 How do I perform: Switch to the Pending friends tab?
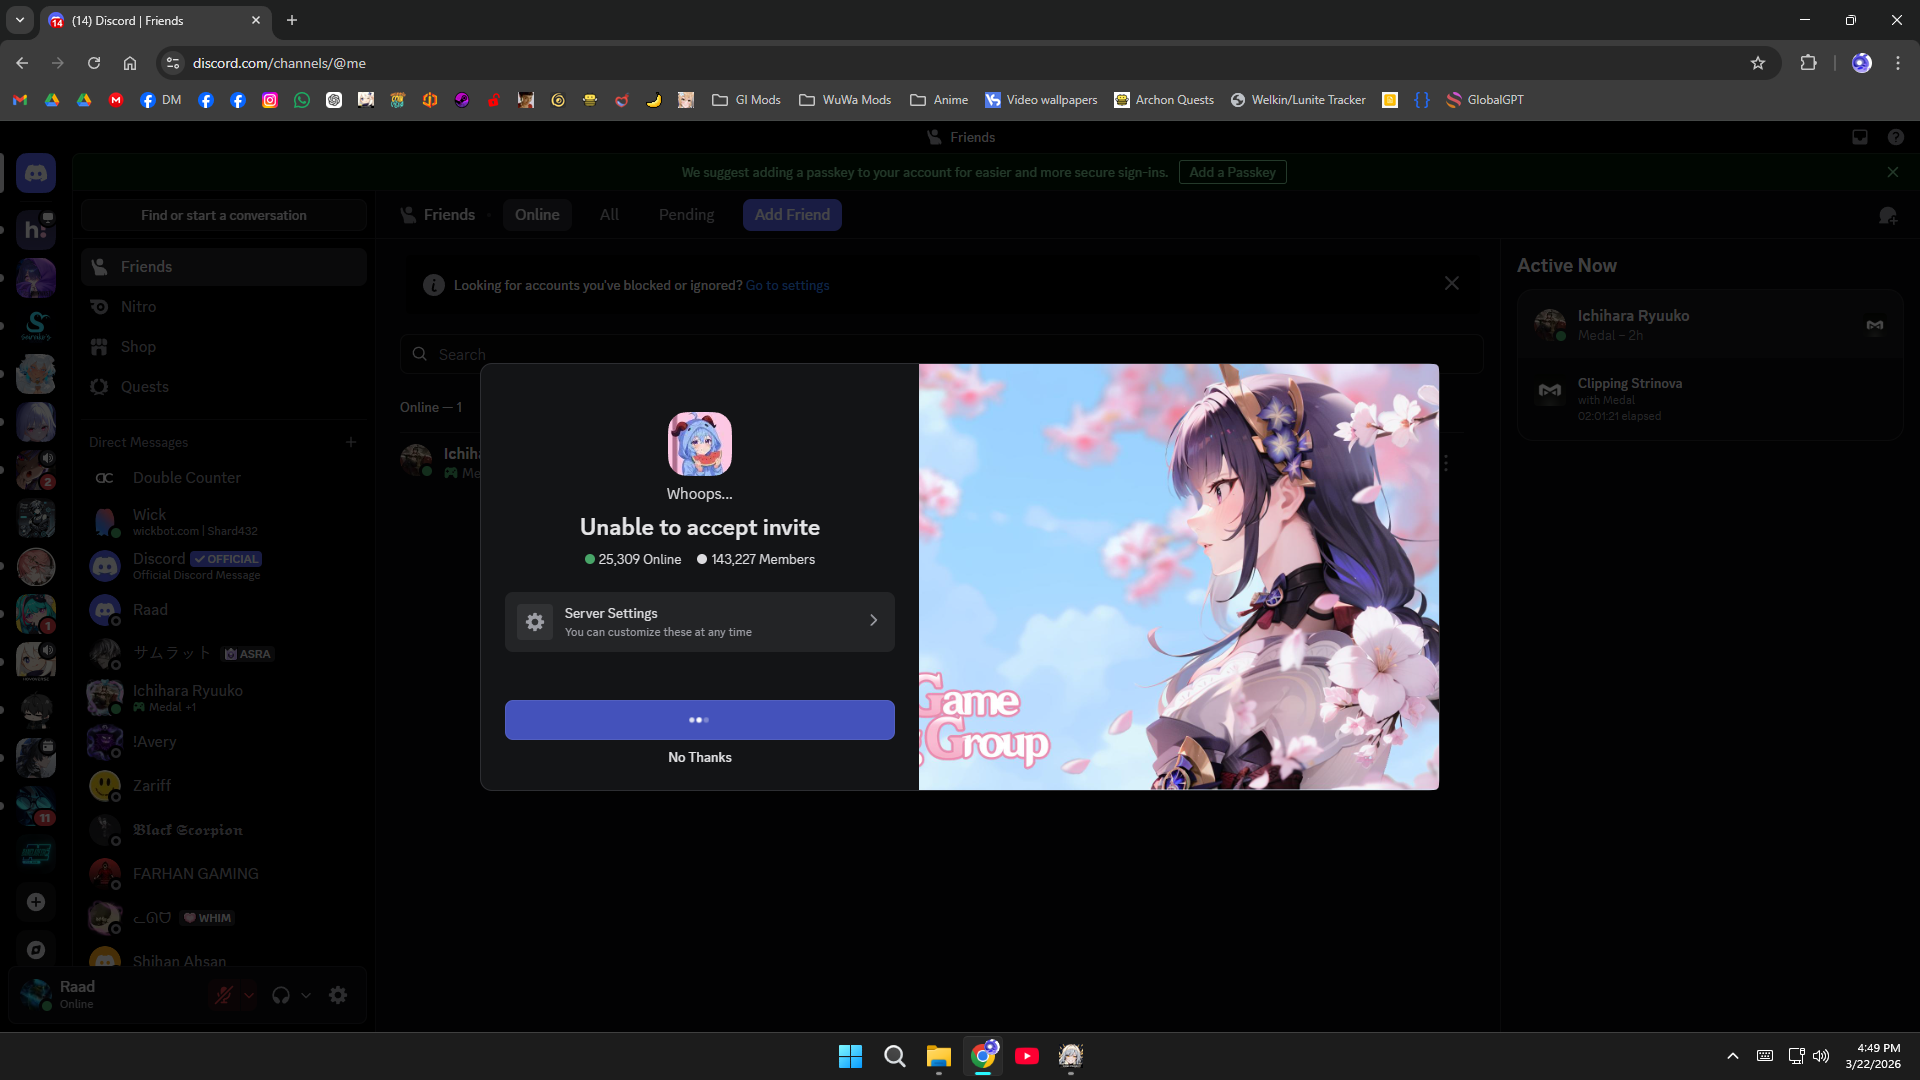tap(686, 215)
